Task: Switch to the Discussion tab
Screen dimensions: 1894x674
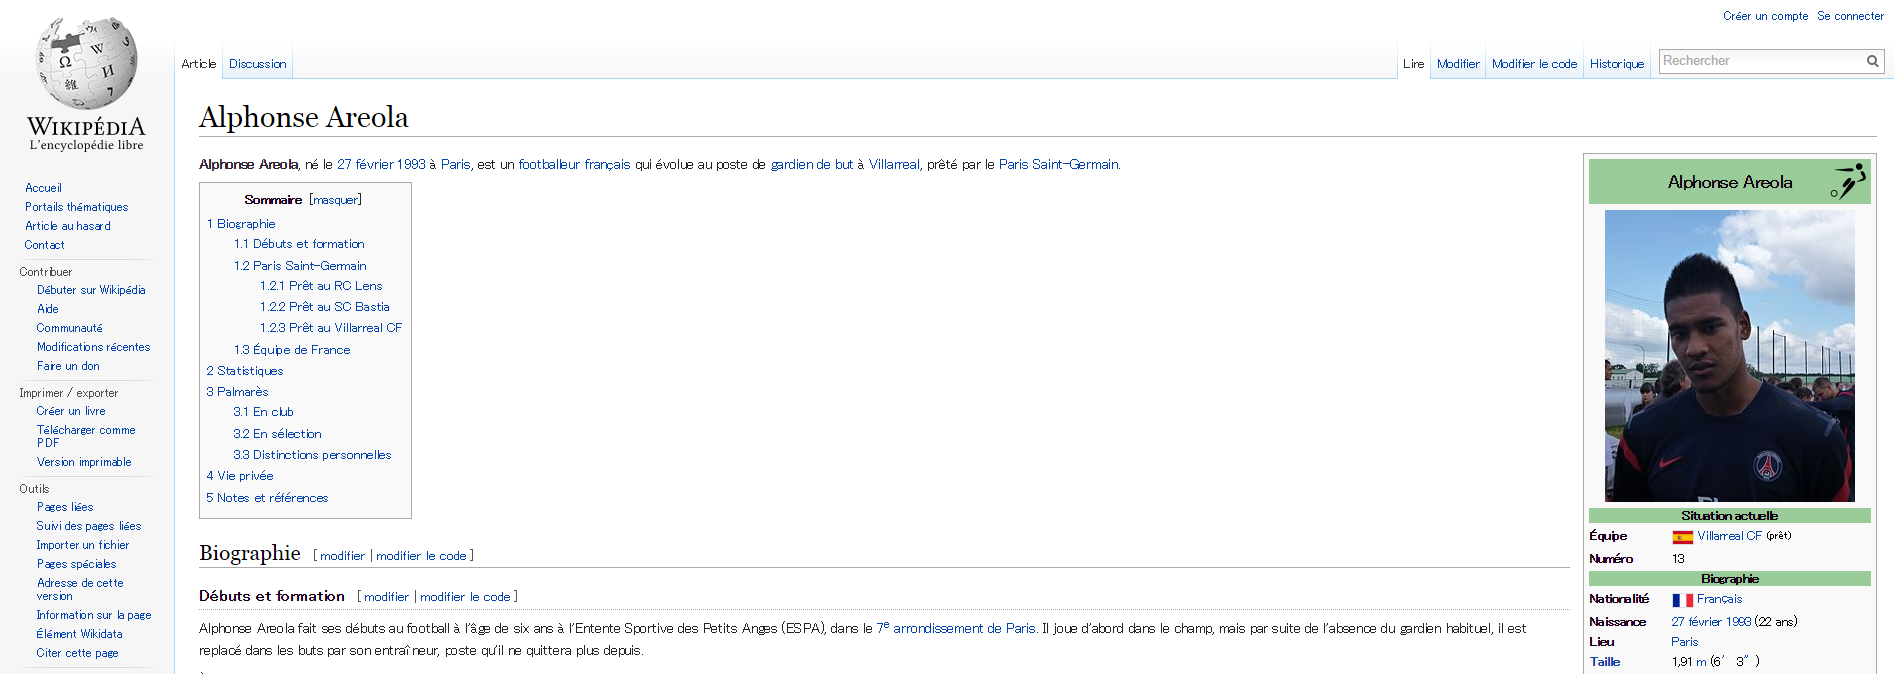Action: (257, 64)
